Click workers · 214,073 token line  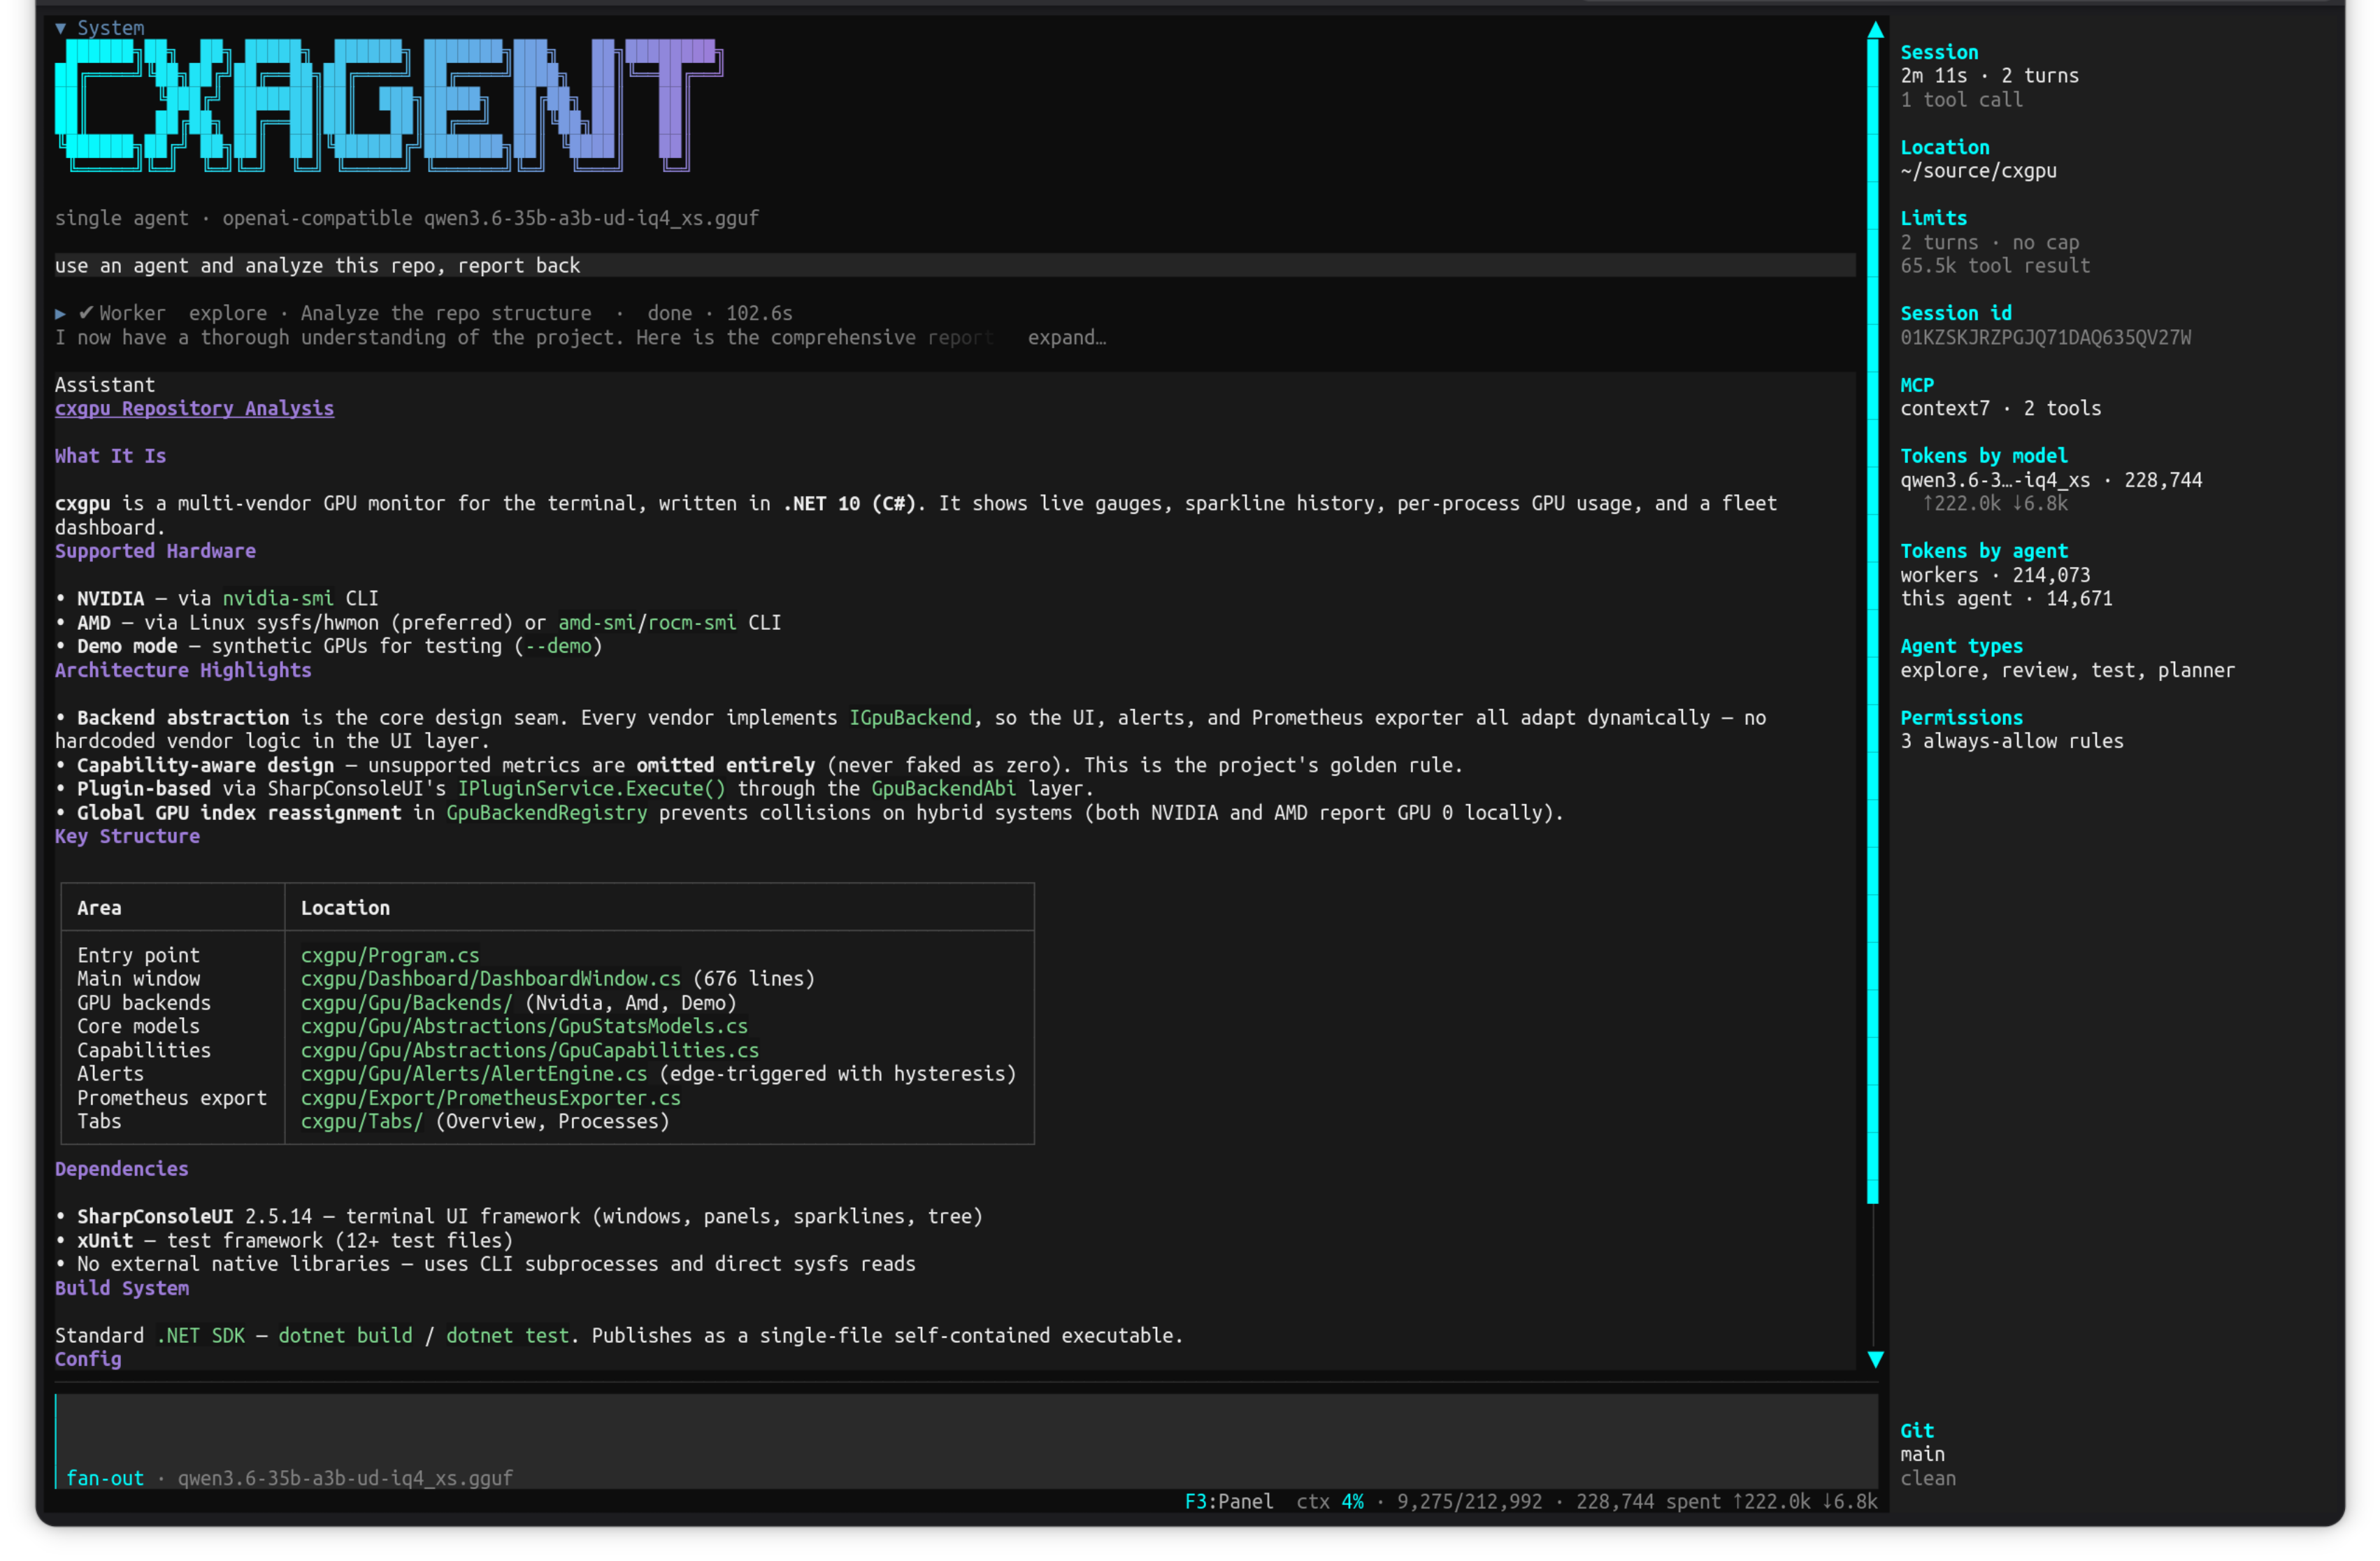point(1994,575)
